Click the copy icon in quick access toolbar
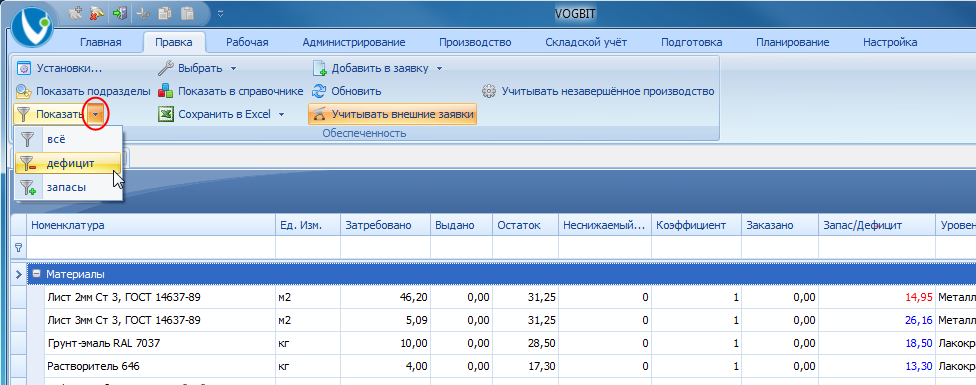Viewport: 976px width, 385px height. [x=164, y=12]
